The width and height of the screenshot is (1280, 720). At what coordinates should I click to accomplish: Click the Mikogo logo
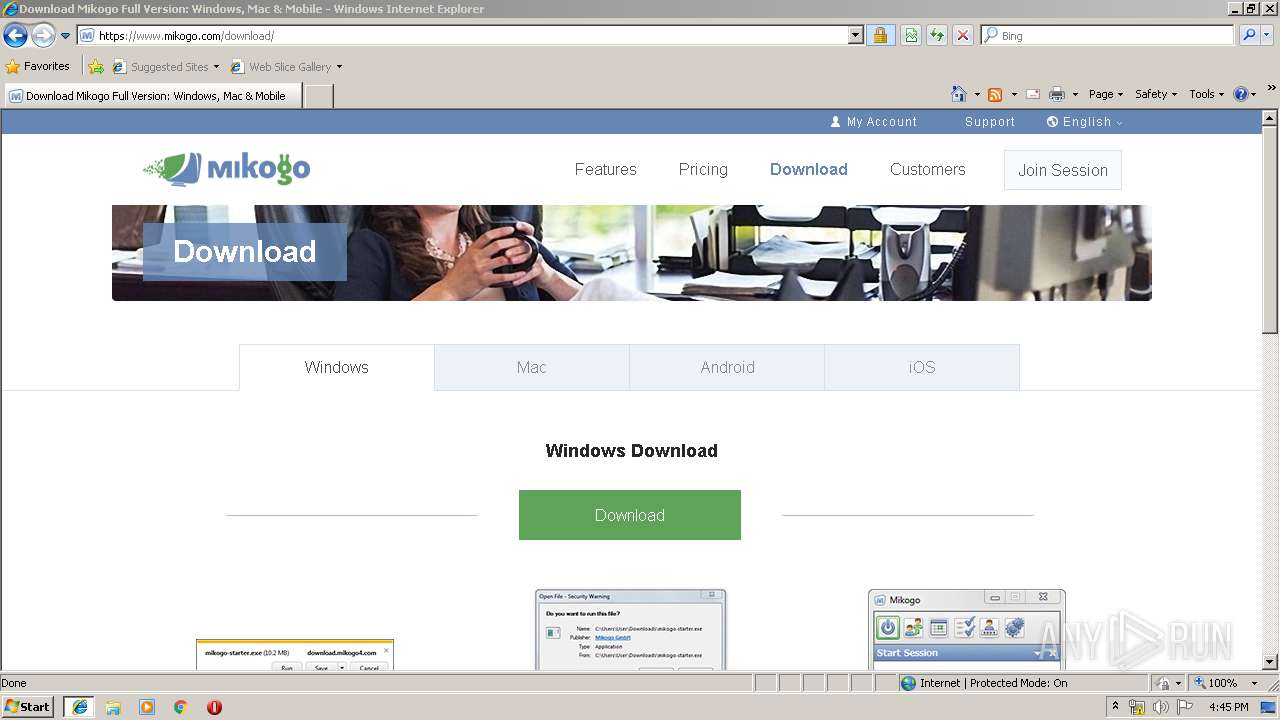point(227,169)
